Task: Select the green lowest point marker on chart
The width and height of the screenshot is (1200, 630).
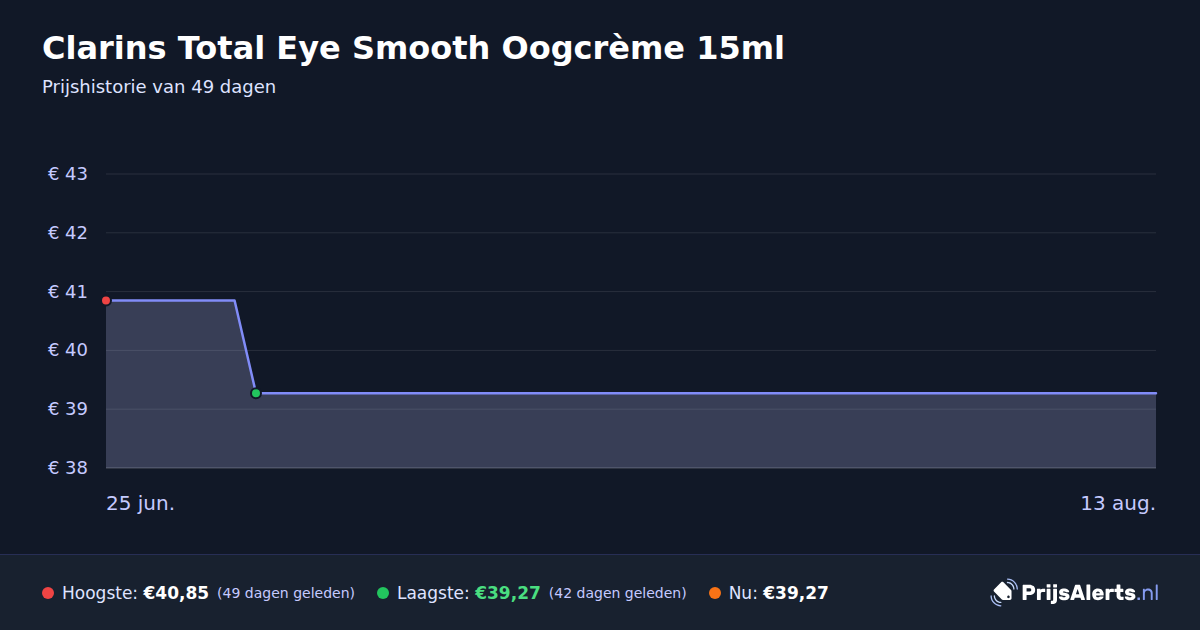Action: pyautogui.click(x=256, y=393)
